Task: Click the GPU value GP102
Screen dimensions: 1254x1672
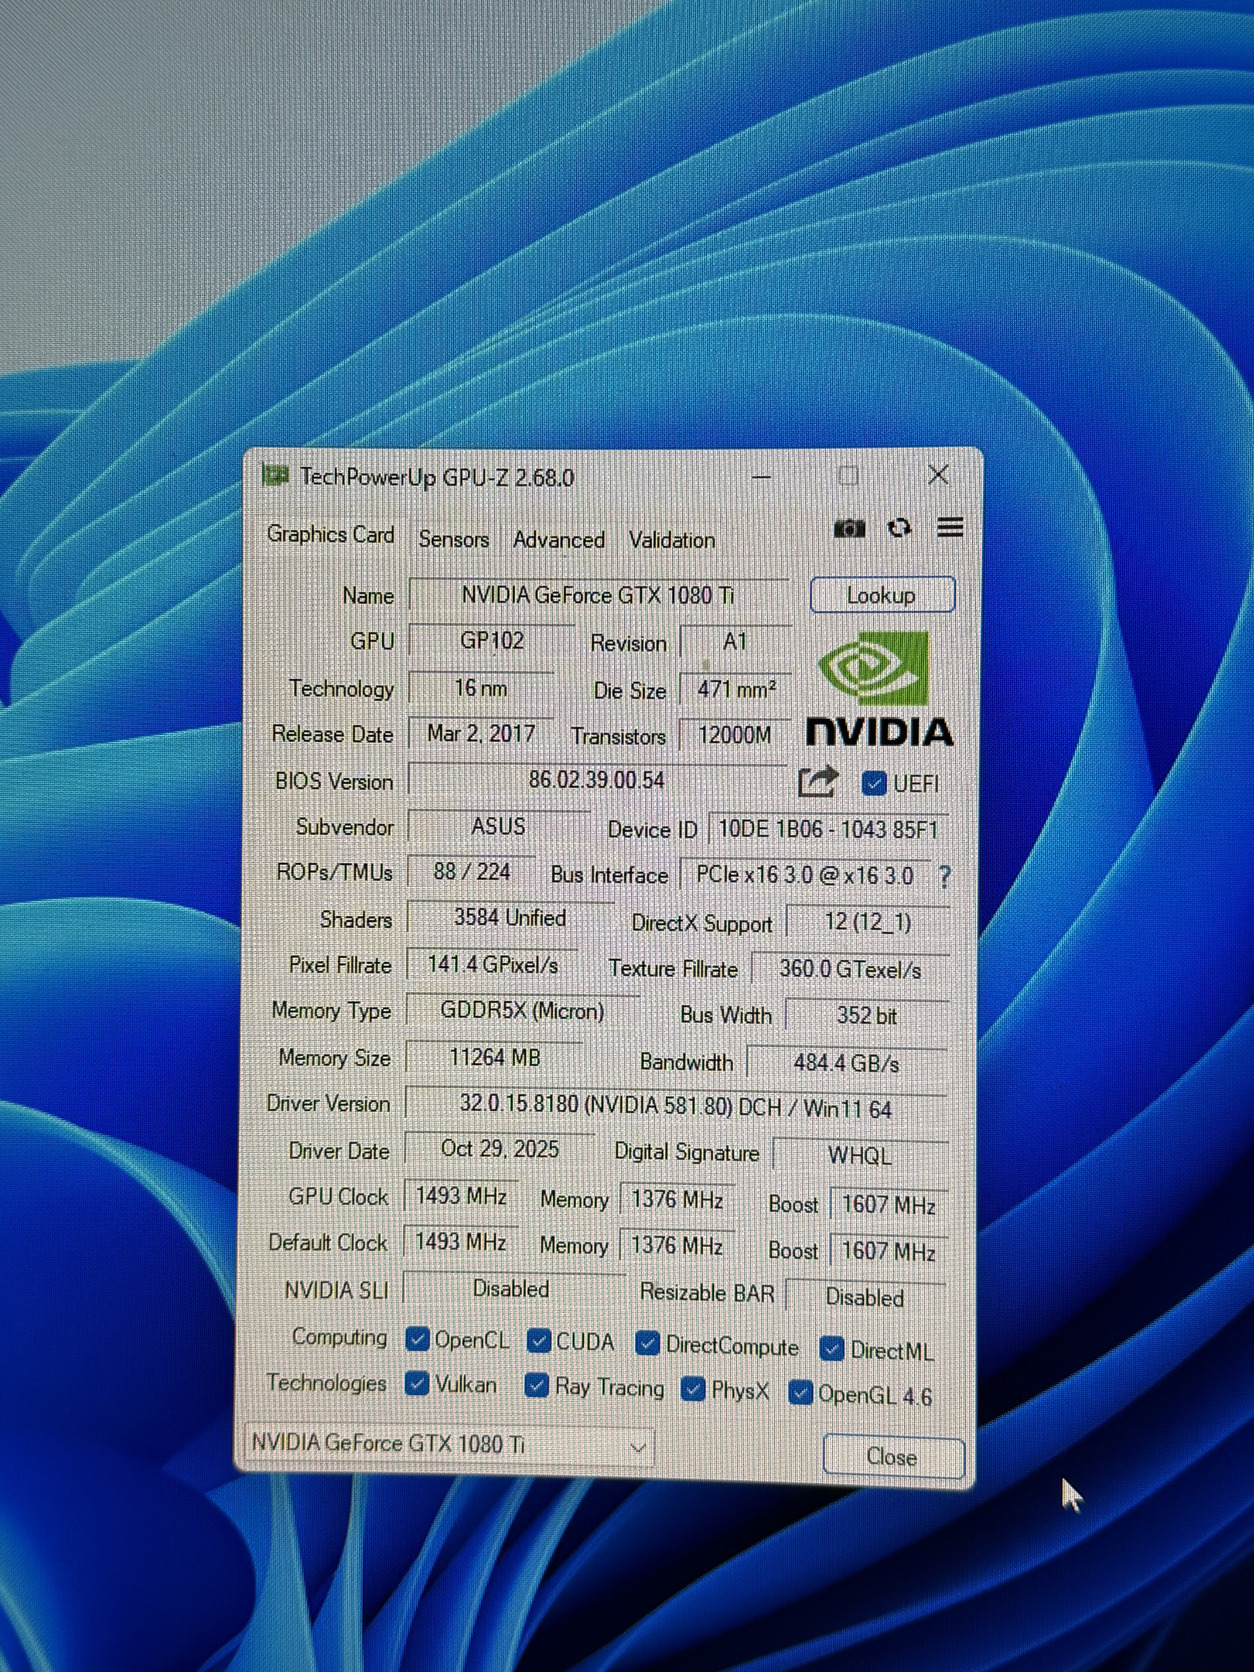Action: point(491,641)
